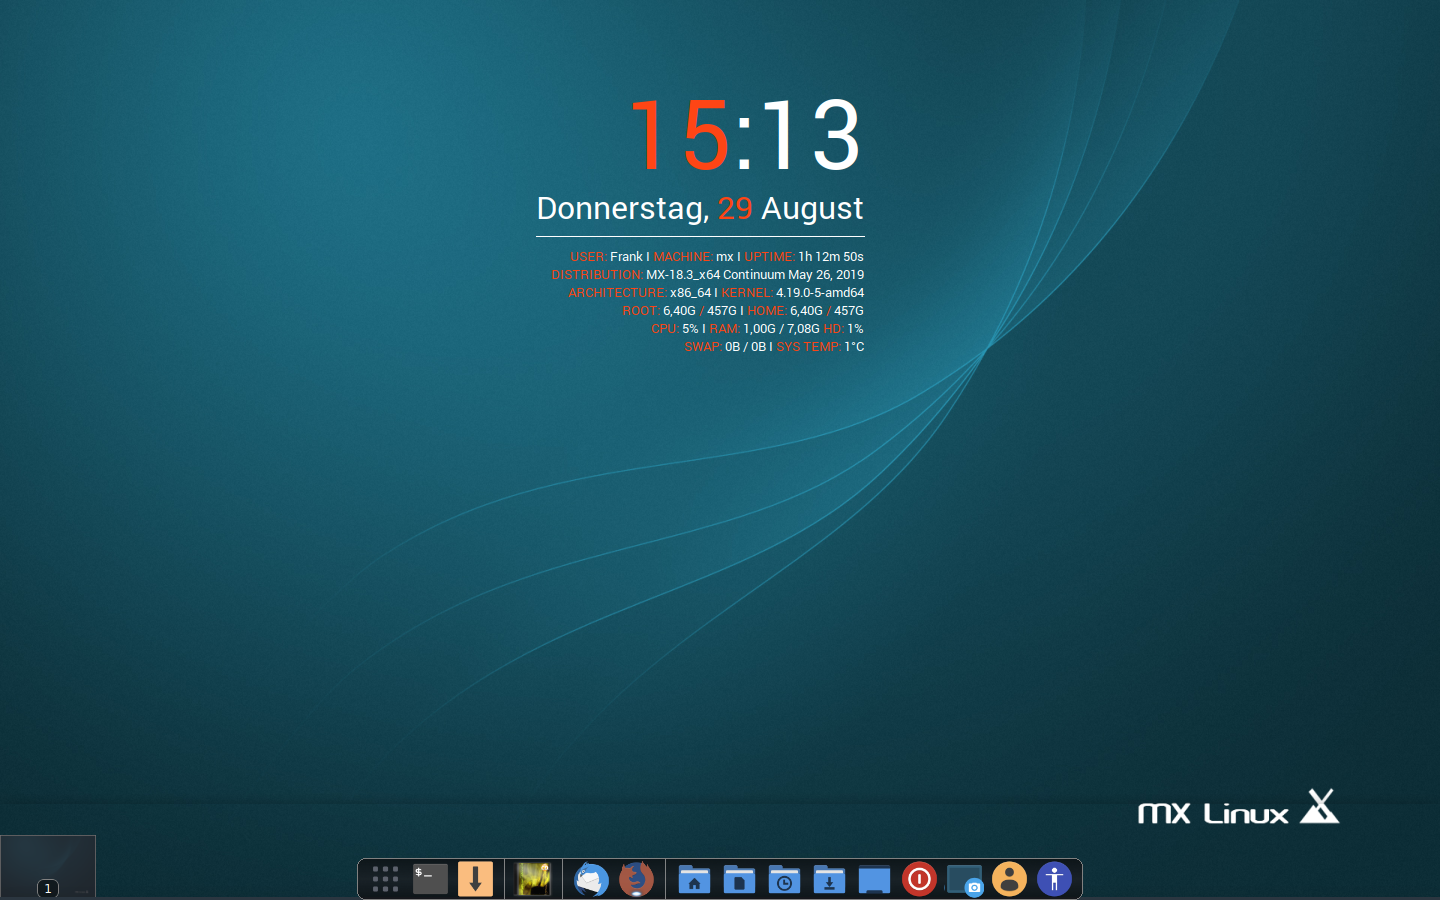Click the USER value 'Frank'
The width and height of the screenshot is (1440, 900).
tap(626, 256)
